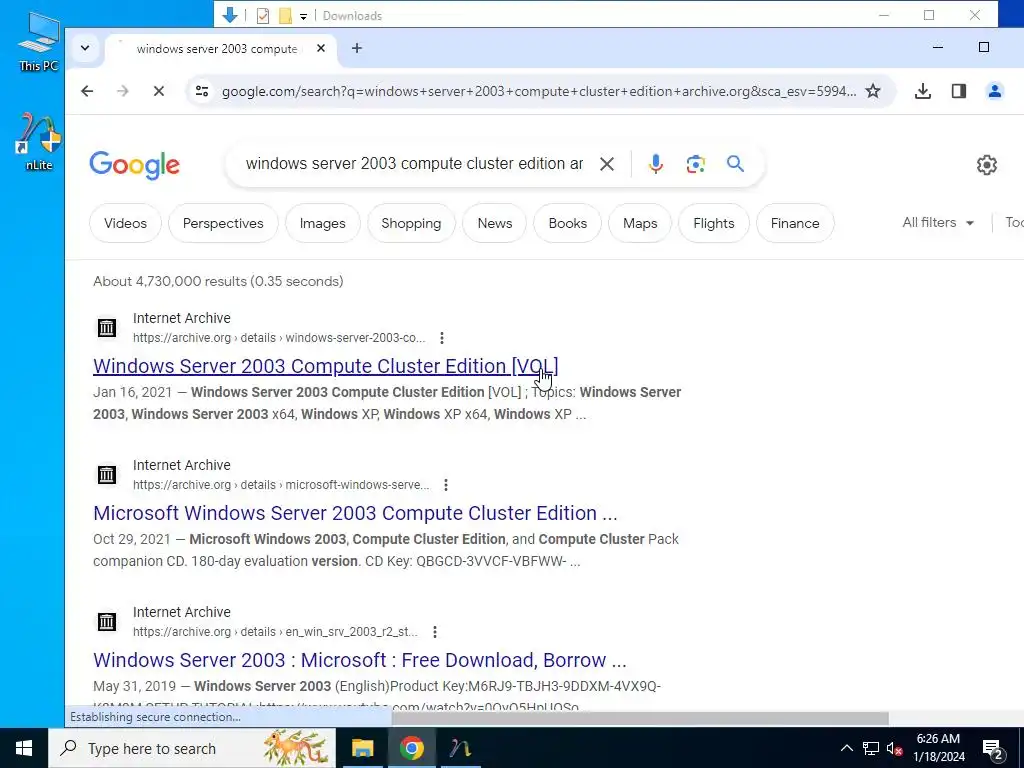Click the Properties icon in Downloads window title bar
The height and width of the screenshot is (768, 1024).
pyautogui.click(x=263, y=16)
